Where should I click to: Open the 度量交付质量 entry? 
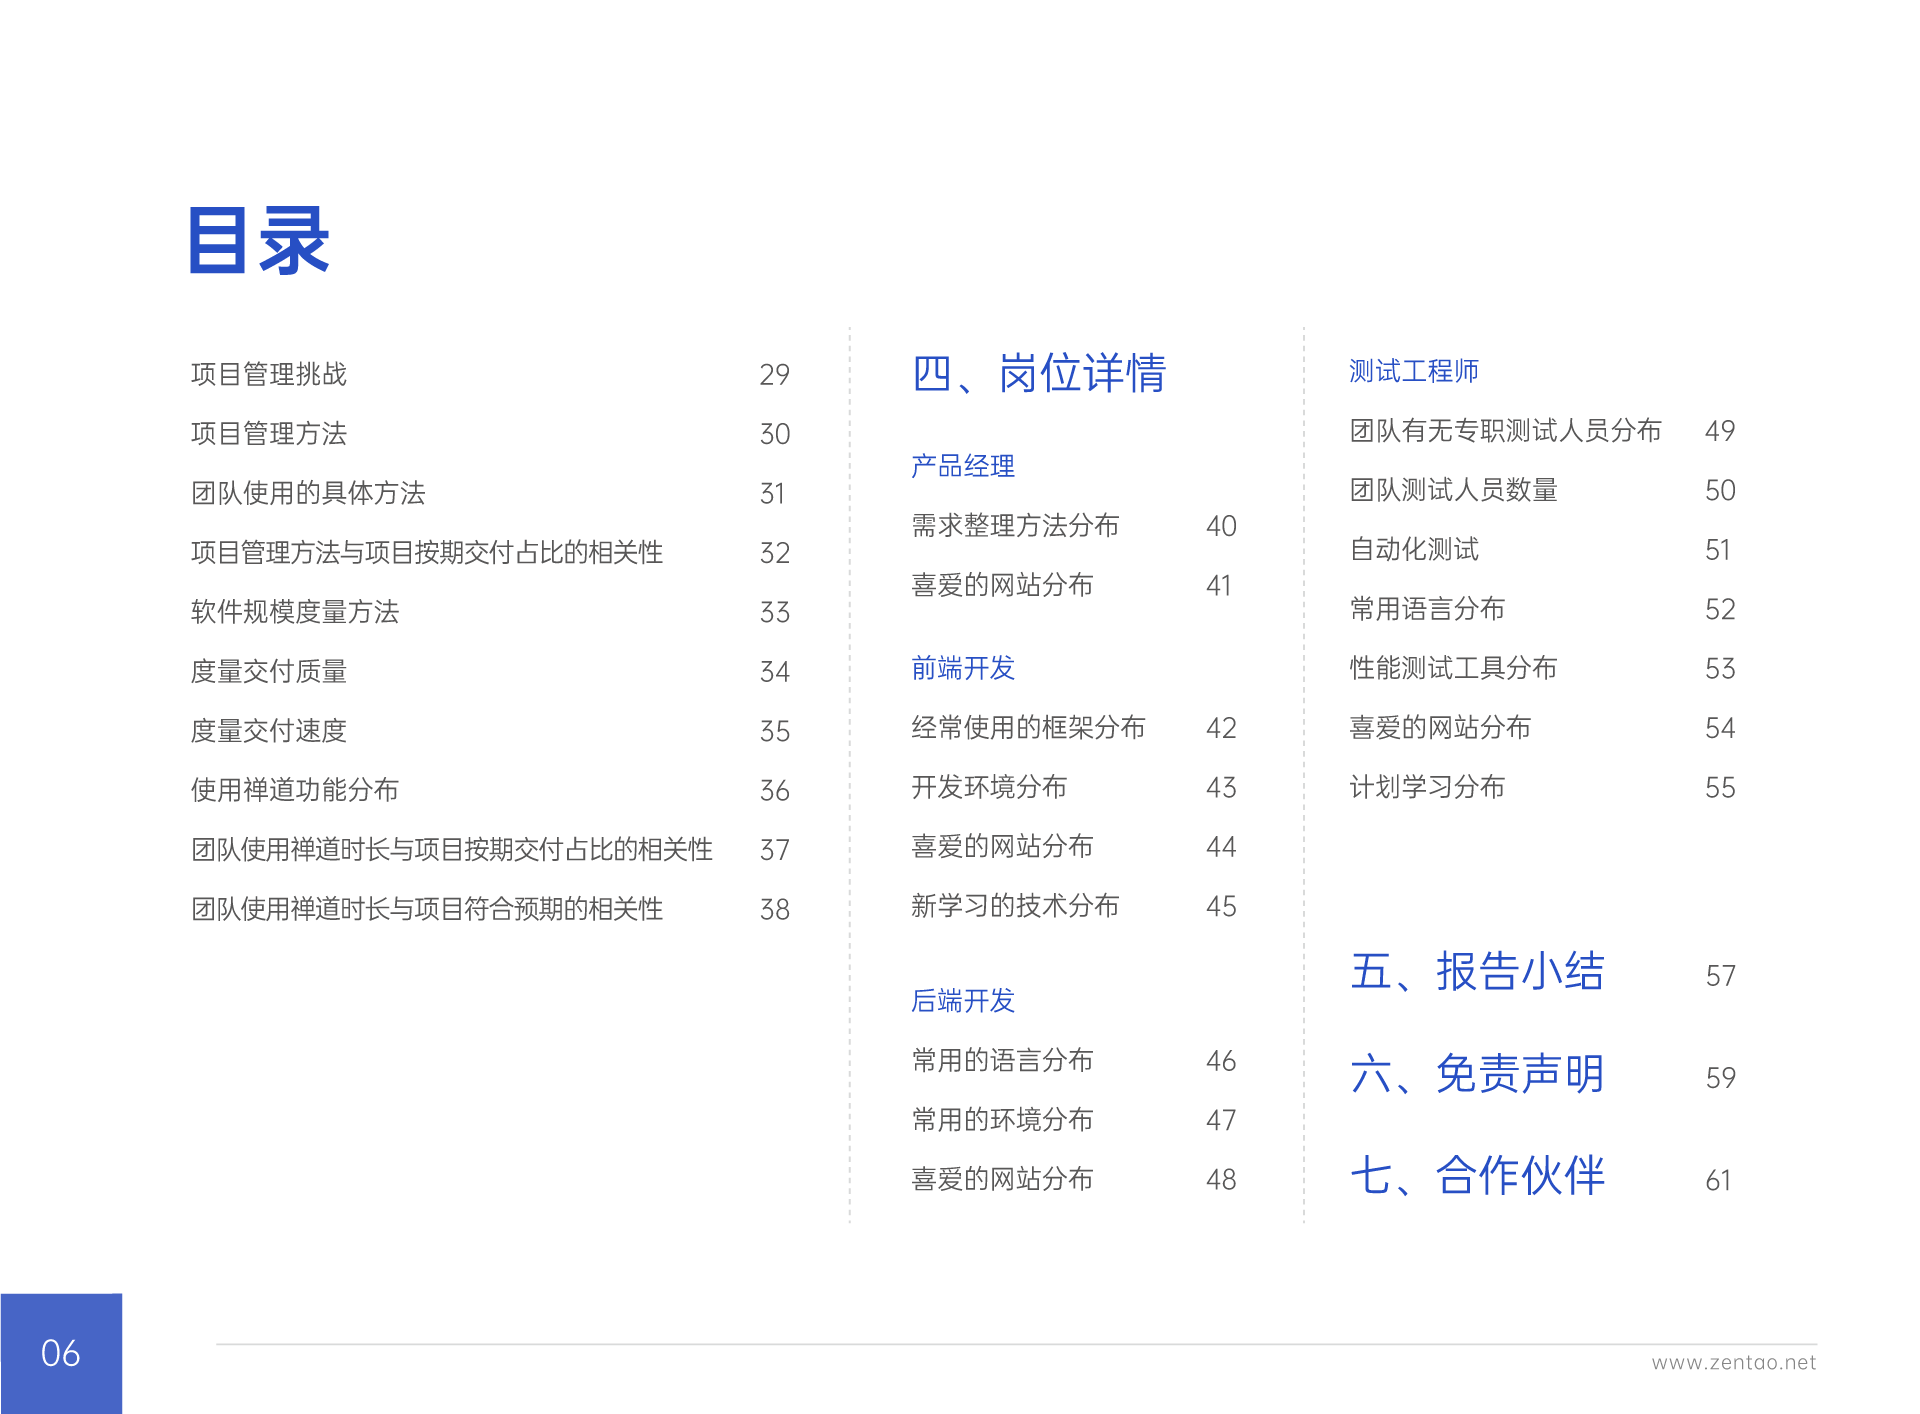tap(268, 671)
